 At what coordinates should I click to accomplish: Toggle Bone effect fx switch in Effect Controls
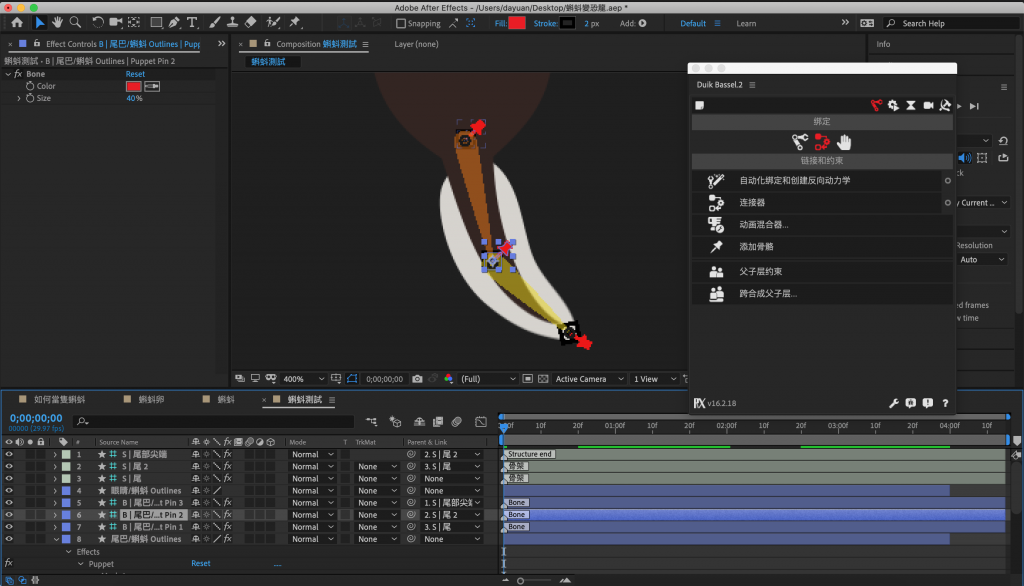(18, 74)
